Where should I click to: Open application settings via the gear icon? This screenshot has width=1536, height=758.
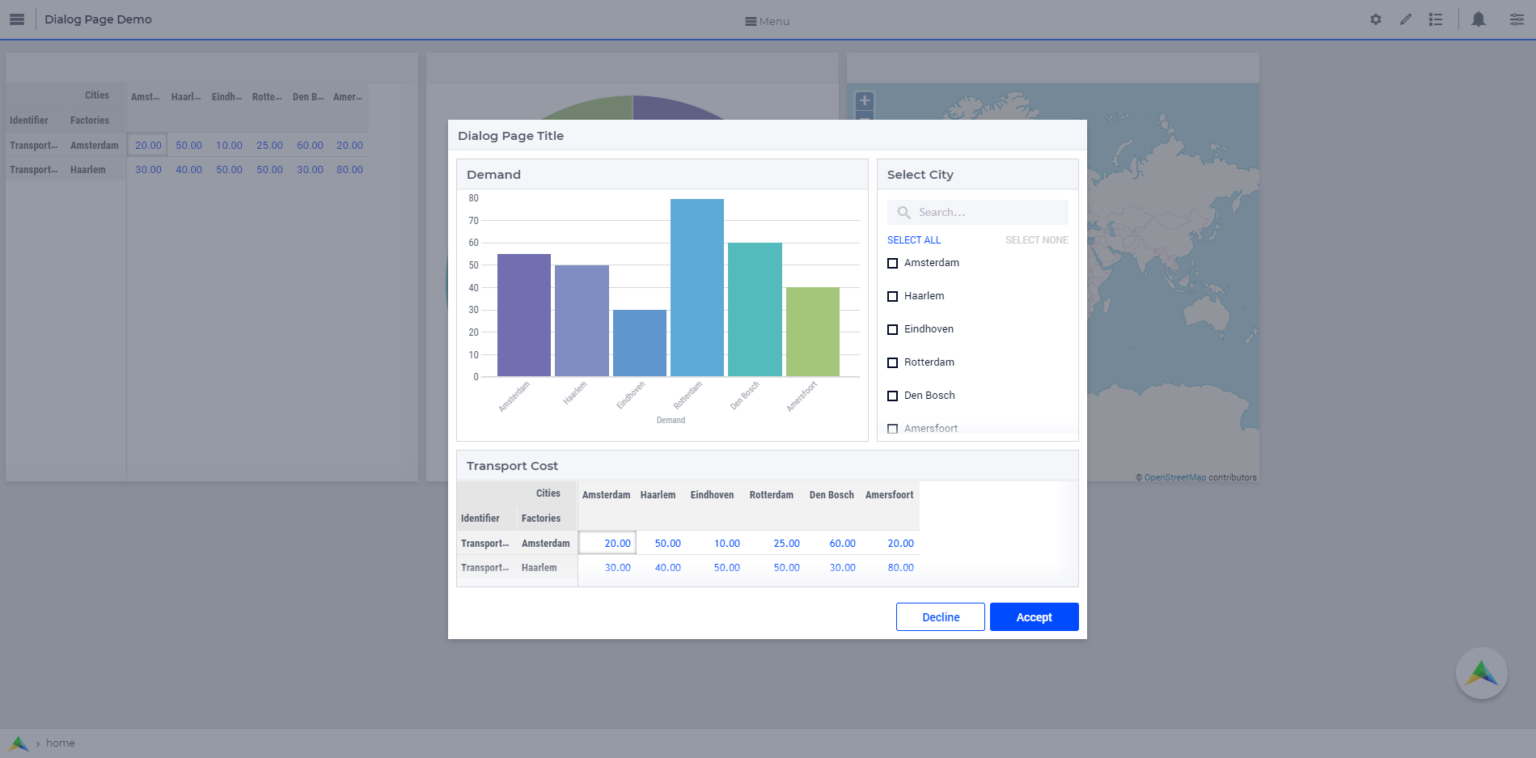(x=1375, y=19)
